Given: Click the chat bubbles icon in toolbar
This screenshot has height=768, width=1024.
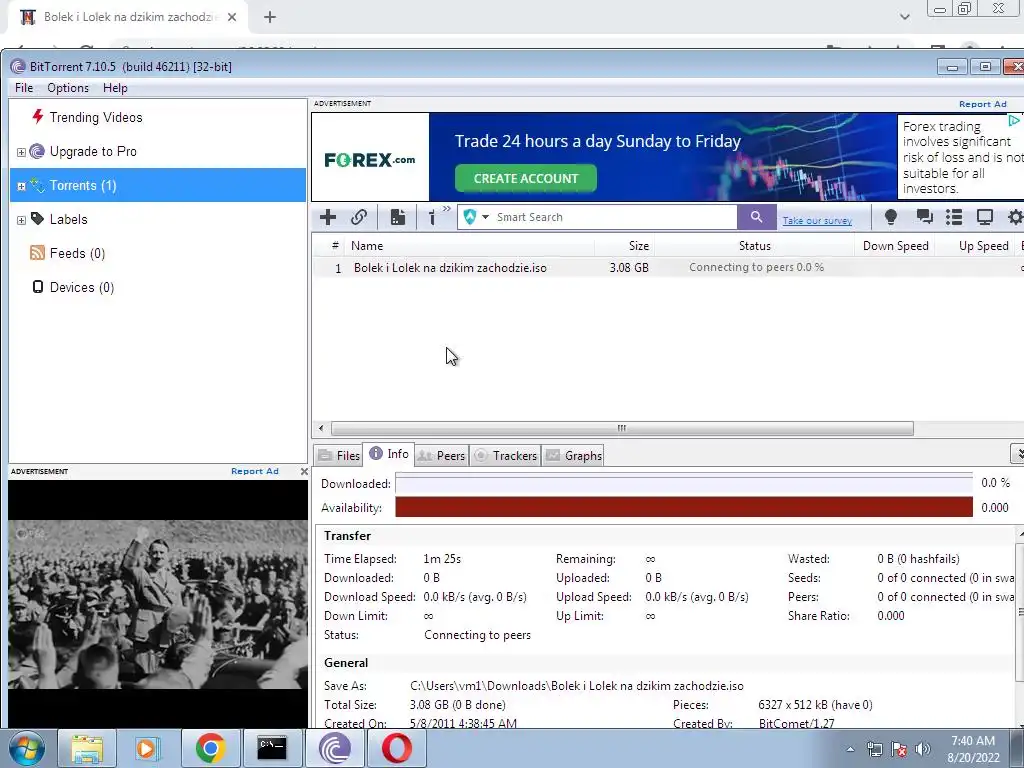Looking at the screenshot, I should tap(924, 217).
